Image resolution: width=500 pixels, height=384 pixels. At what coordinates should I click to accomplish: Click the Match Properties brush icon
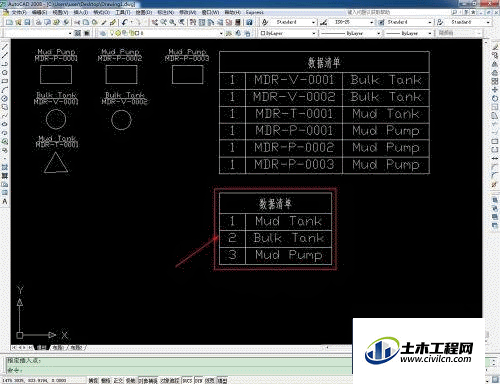[x=113, y=22]
